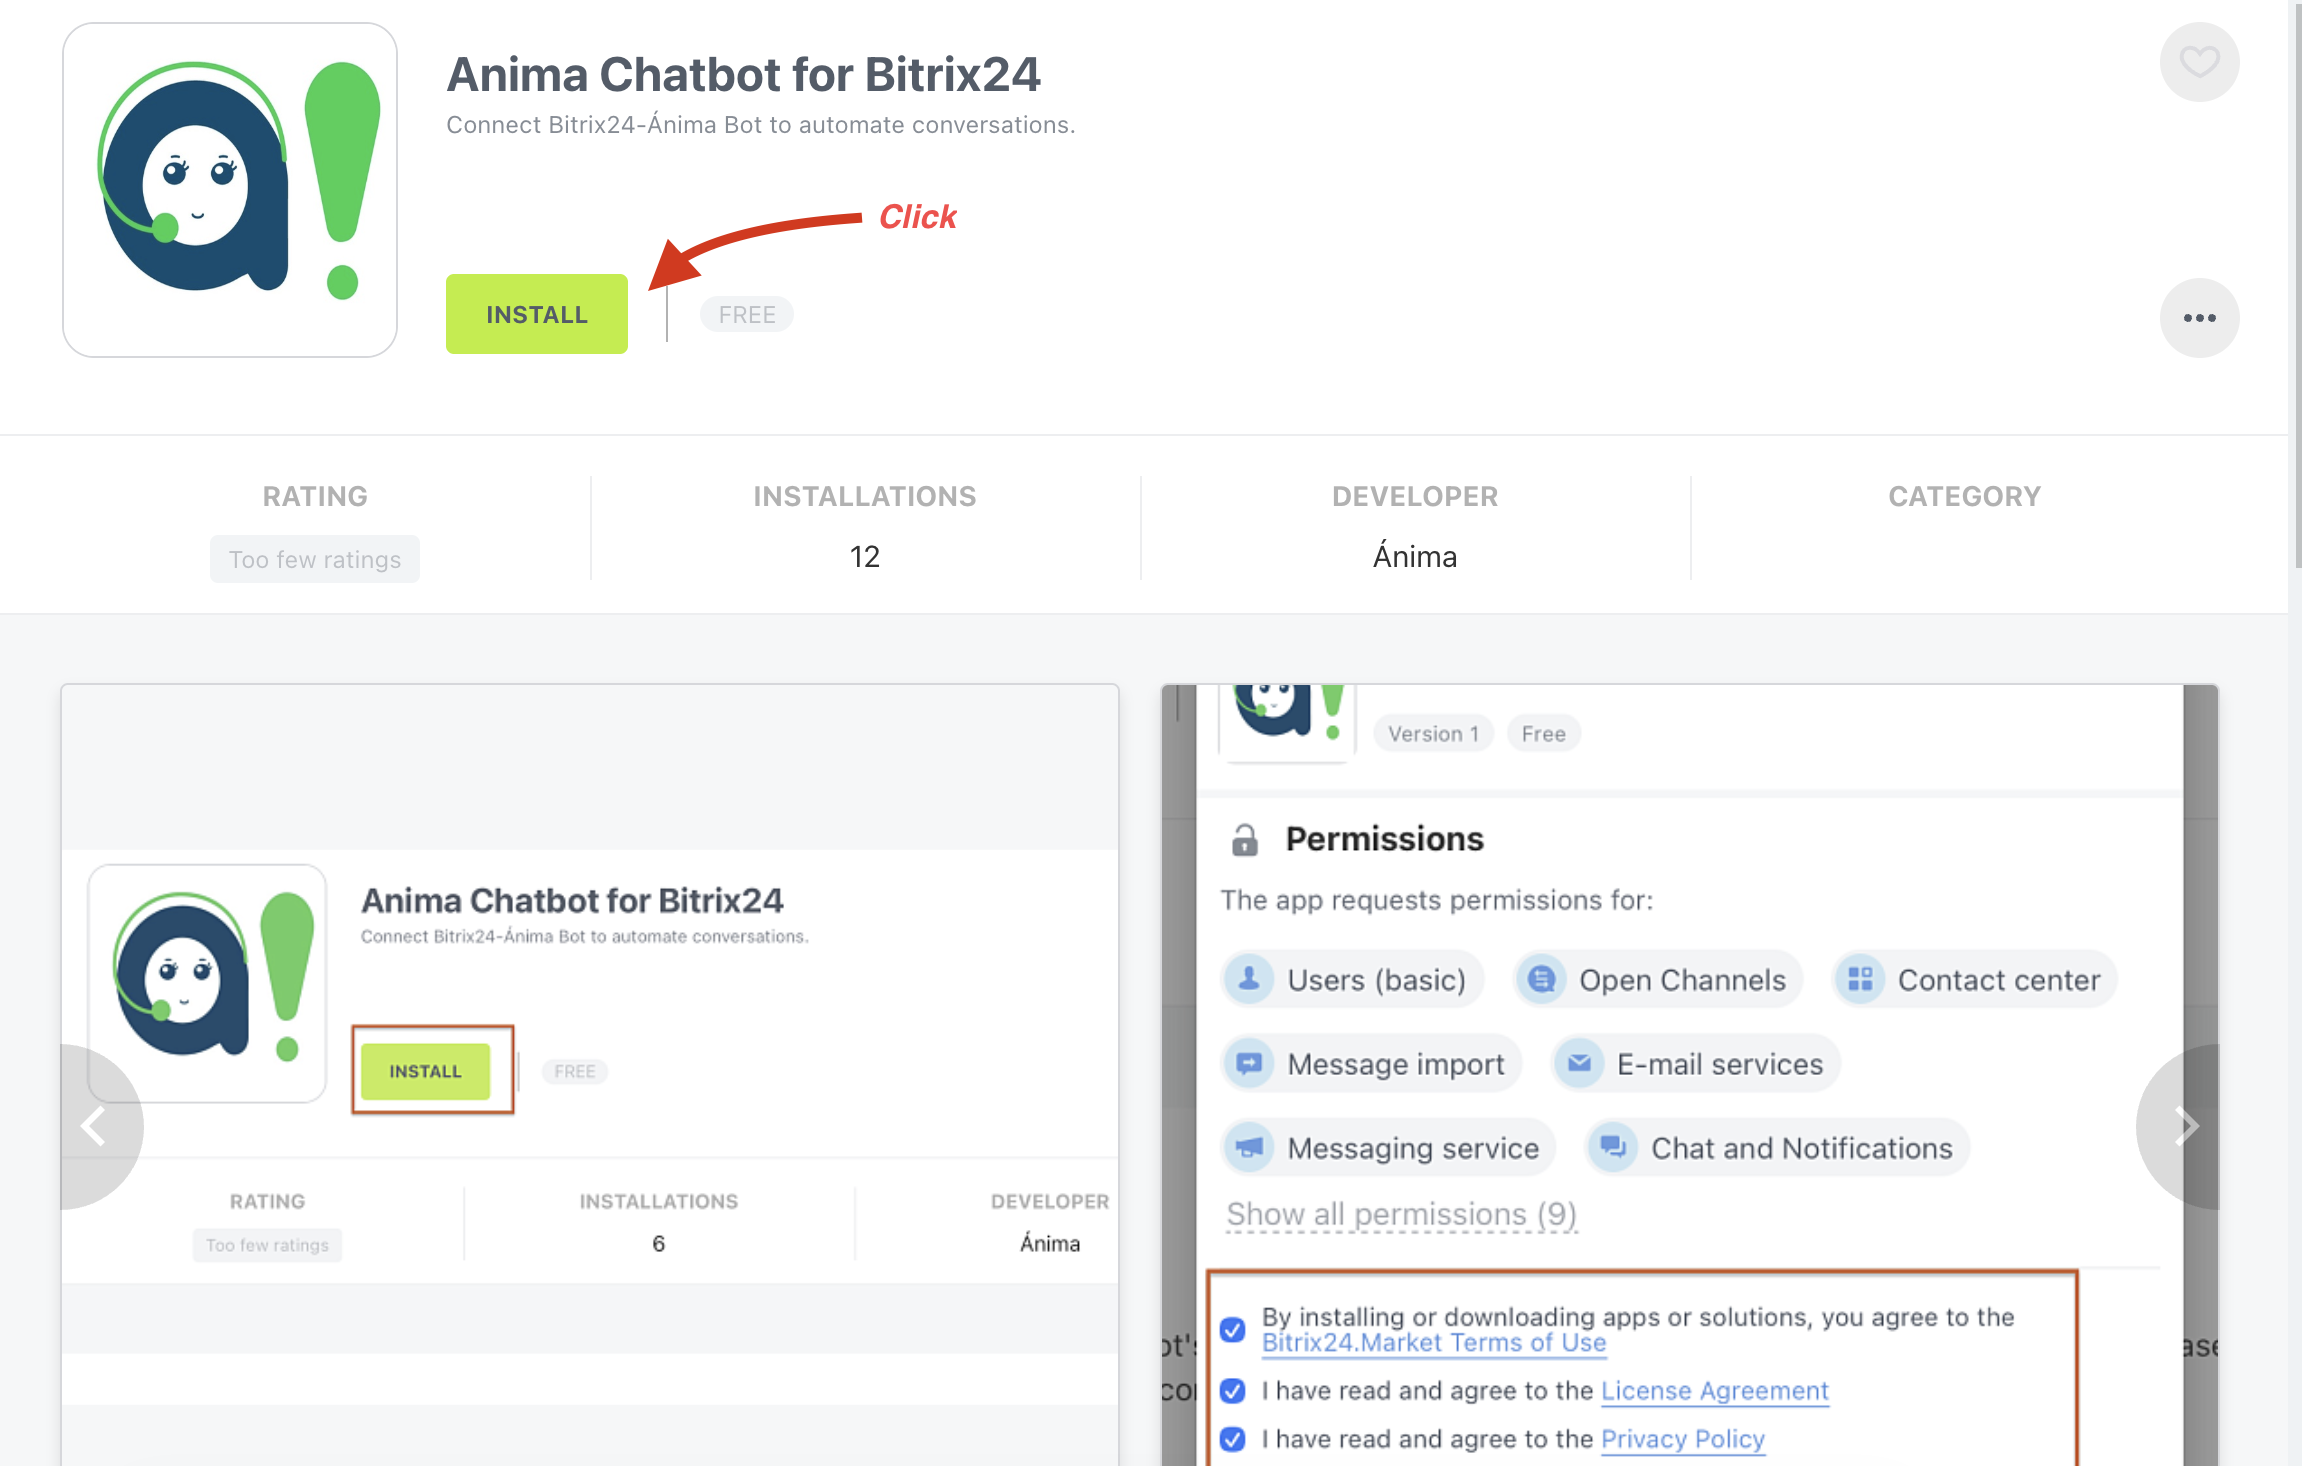Toggle the Privacy Policy agreement checkbox
The width and height of the screenshot is (2302, 1466).
(1233, 1439)
